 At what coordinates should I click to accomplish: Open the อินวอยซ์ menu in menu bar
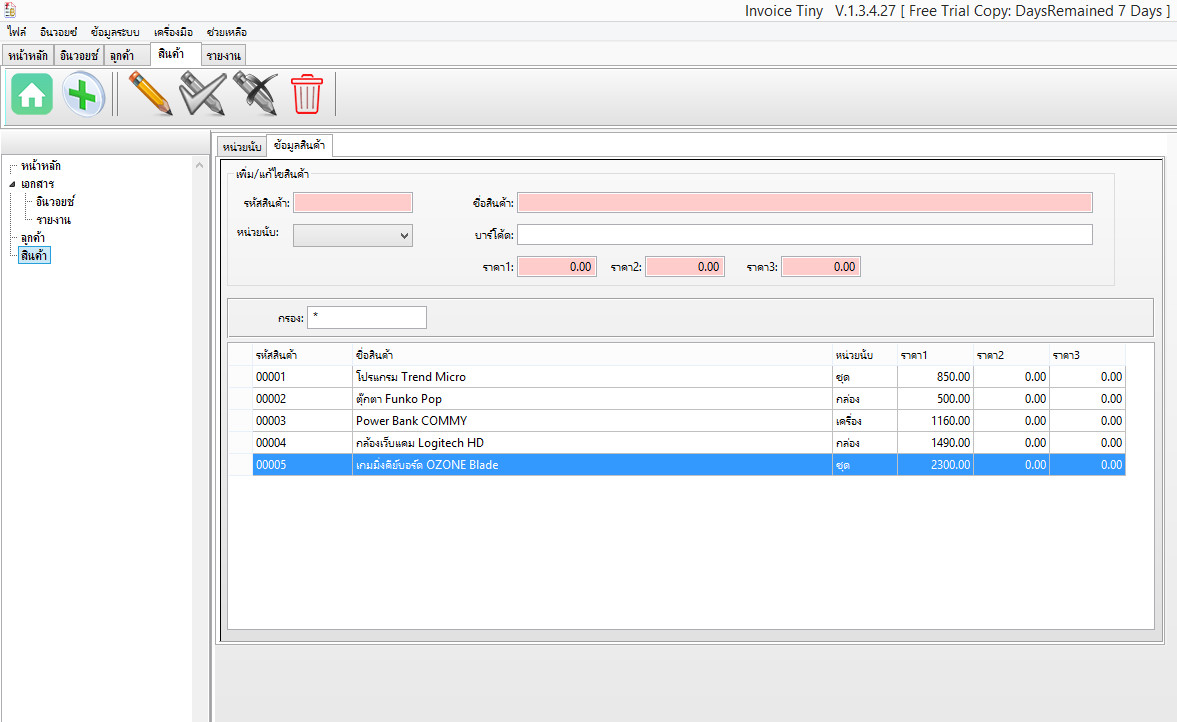point(59,32)
